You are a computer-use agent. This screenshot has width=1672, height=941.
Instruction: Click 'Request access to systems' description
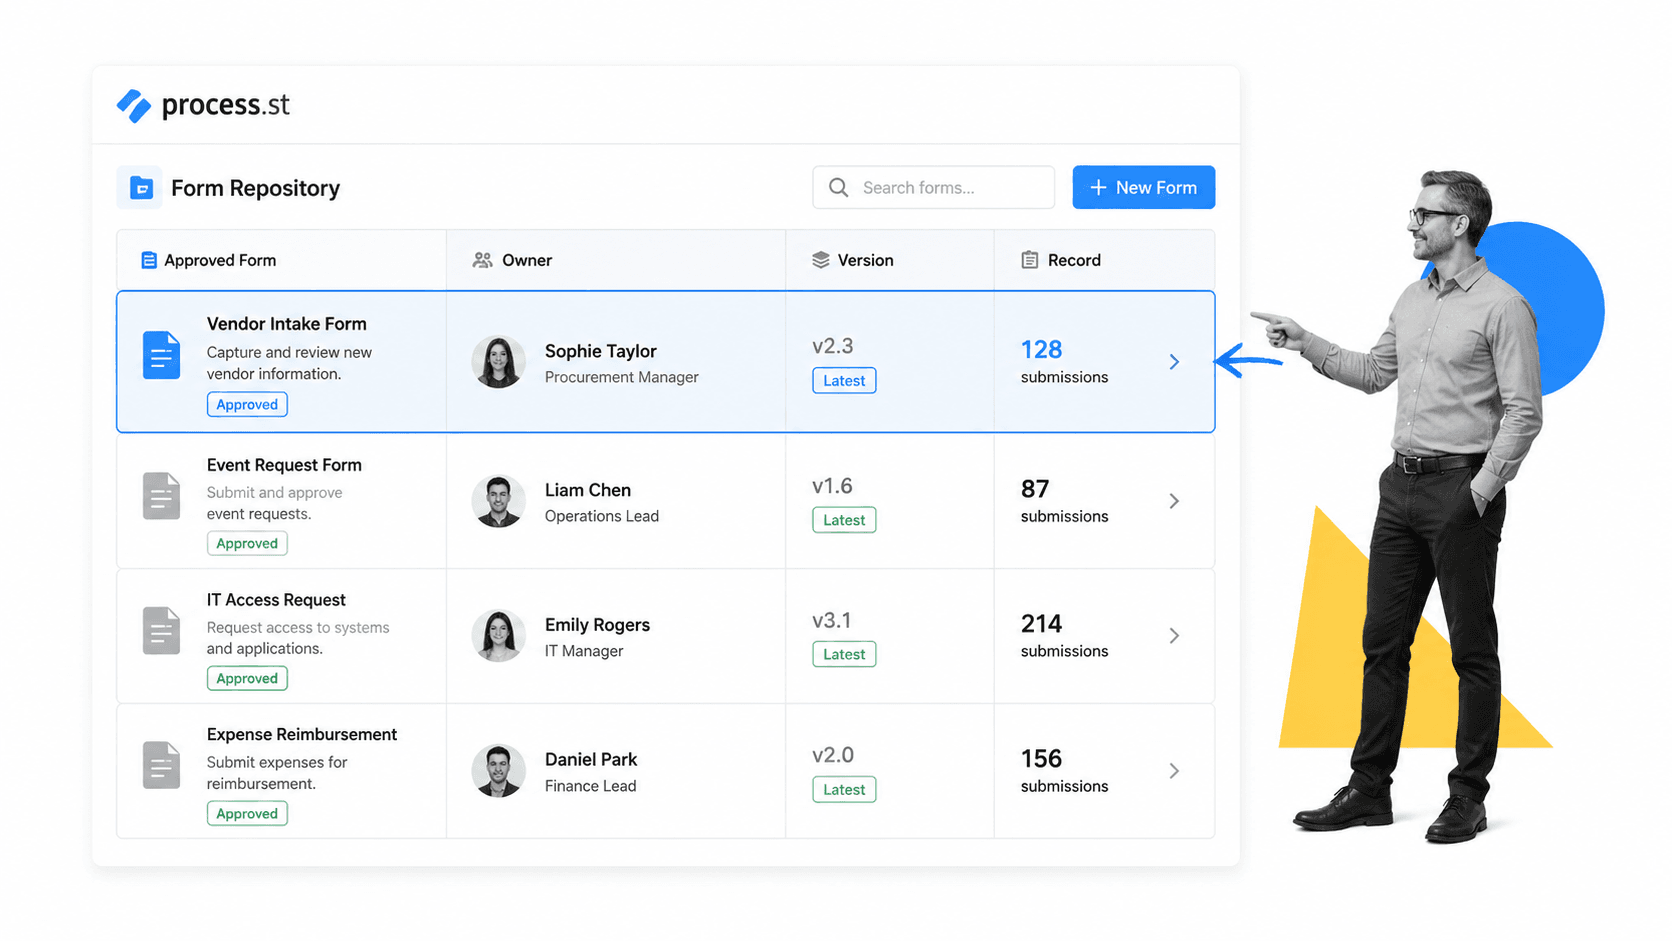298,638
